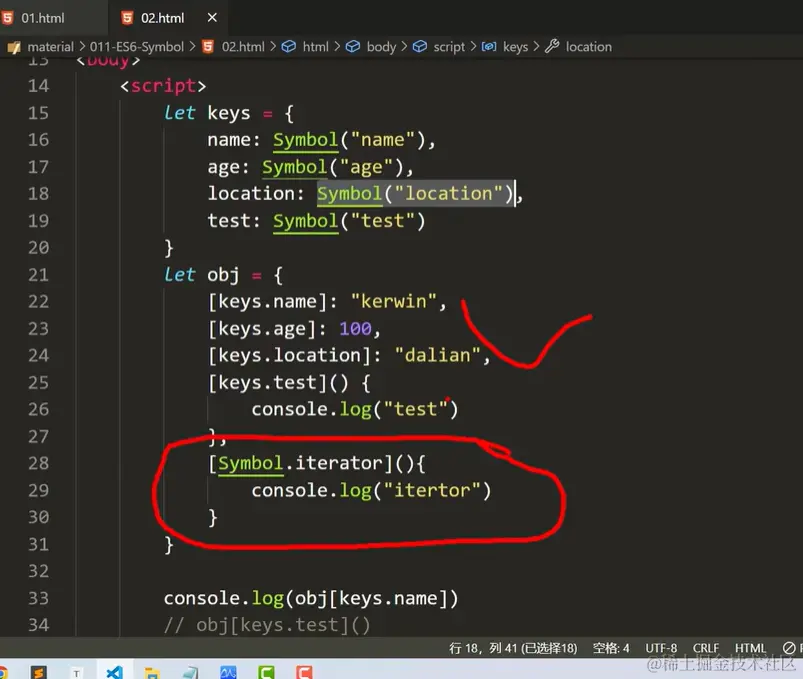Click line number 14 in gutter
Screen dimensions: 803x679
[x=38, y=86]
